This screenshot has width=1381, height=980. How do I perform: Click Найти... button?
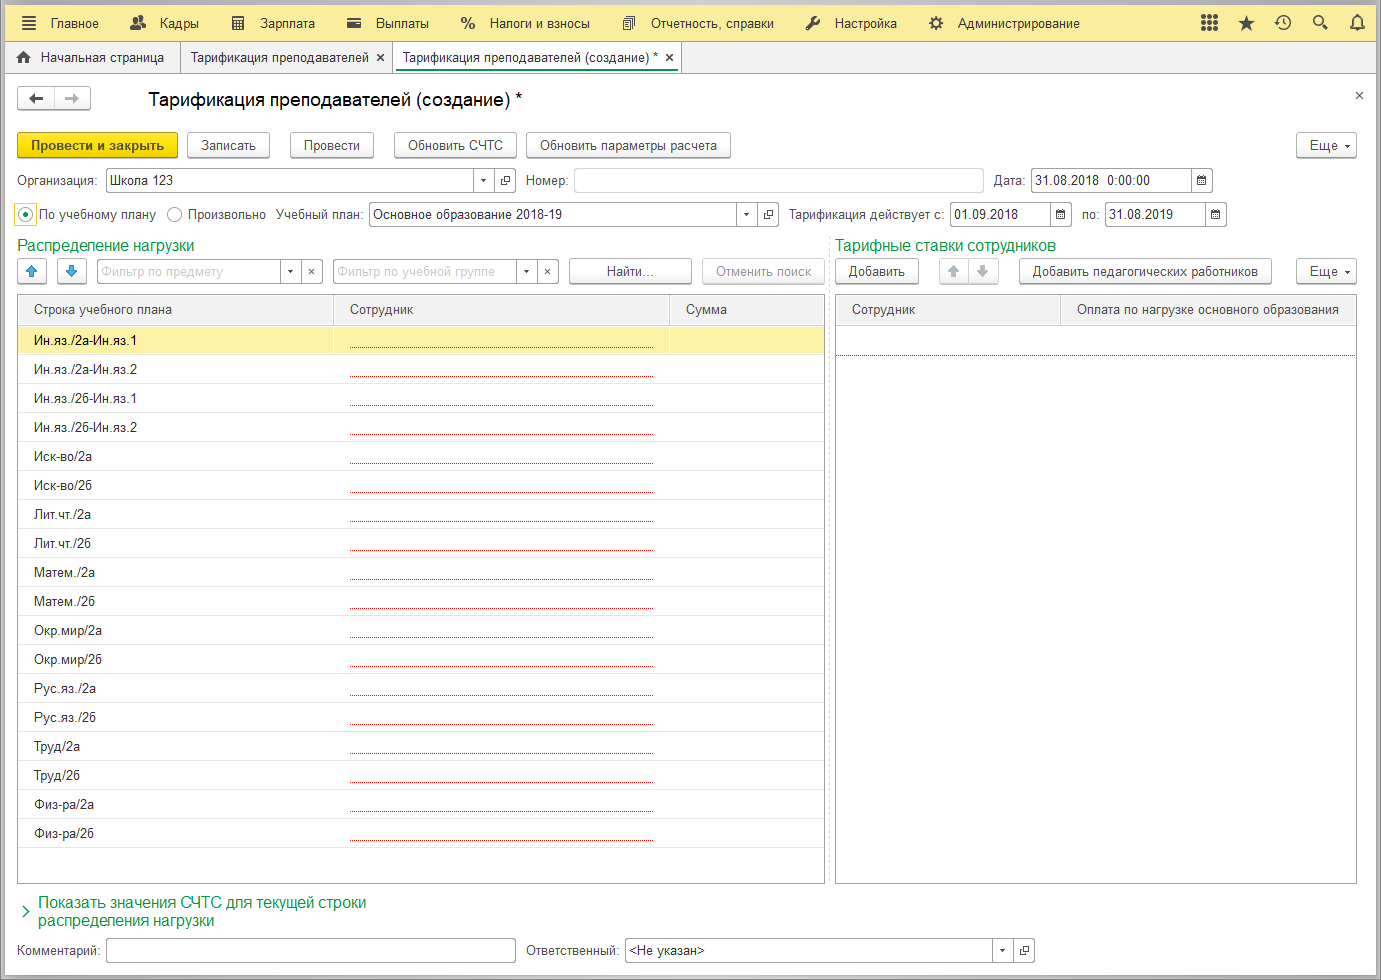(630, 271)
